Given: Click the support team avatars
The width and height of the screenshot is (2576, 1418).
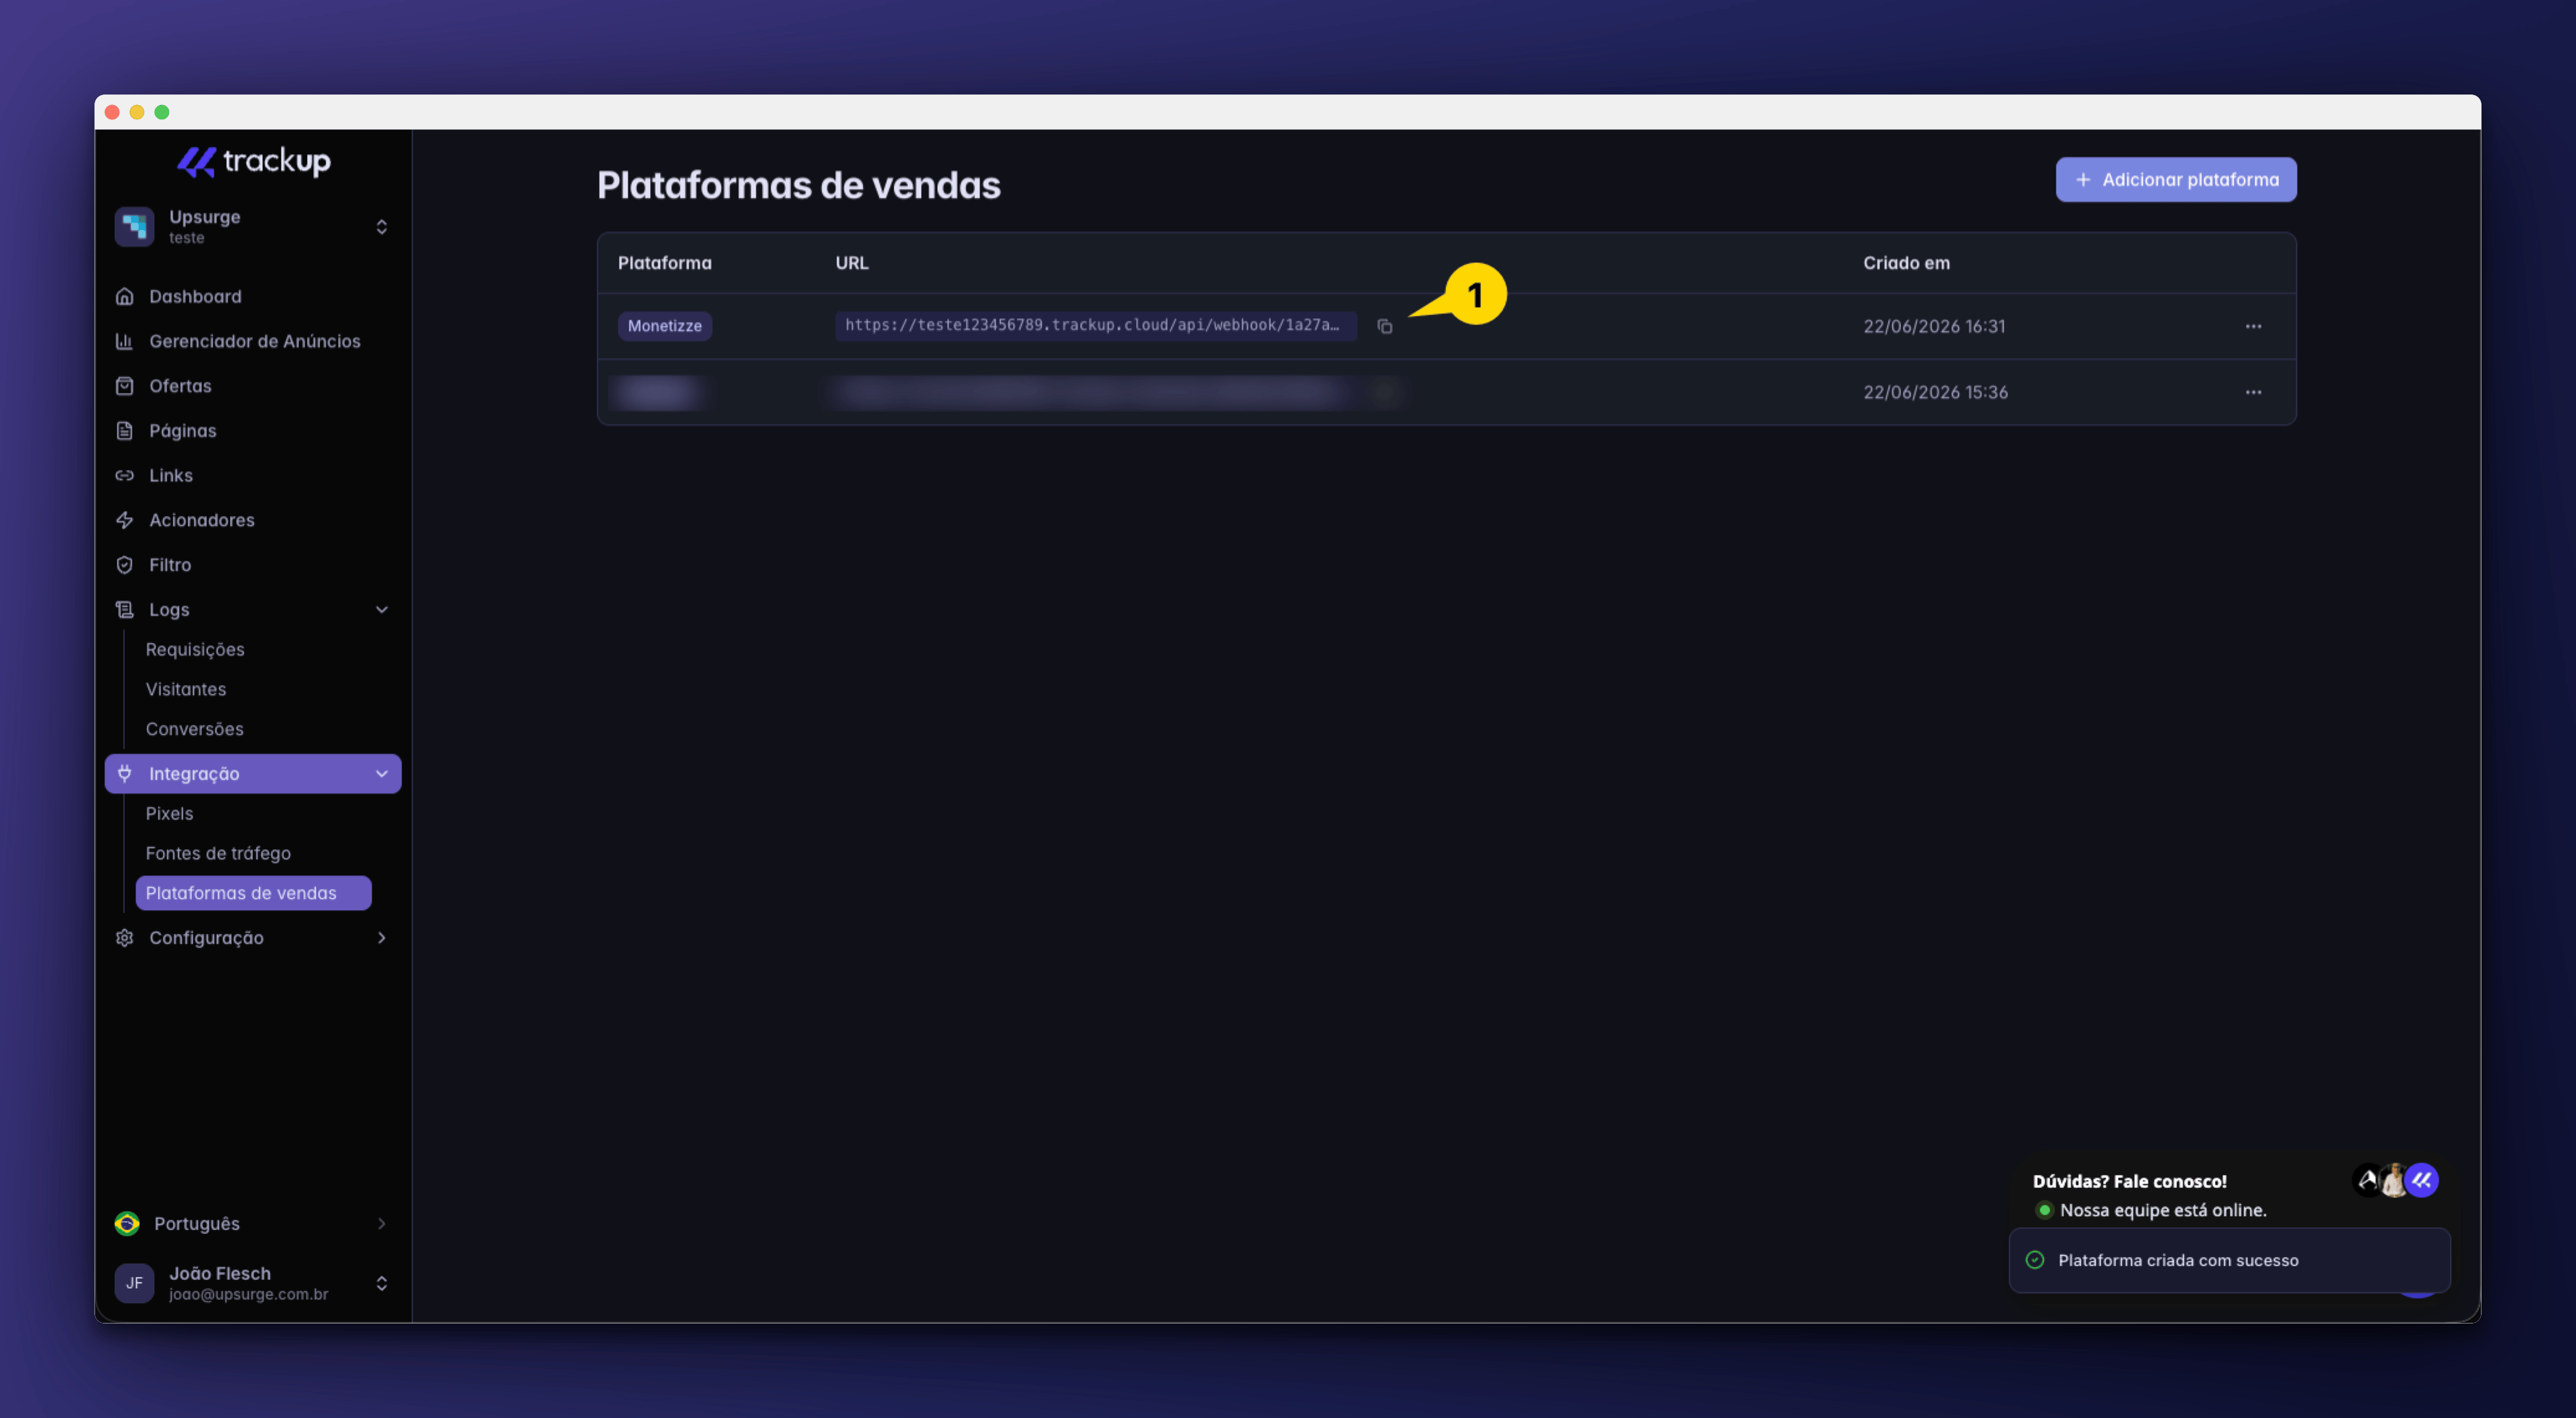Looking at the screenshot, I should [x=2395, y=1181].
